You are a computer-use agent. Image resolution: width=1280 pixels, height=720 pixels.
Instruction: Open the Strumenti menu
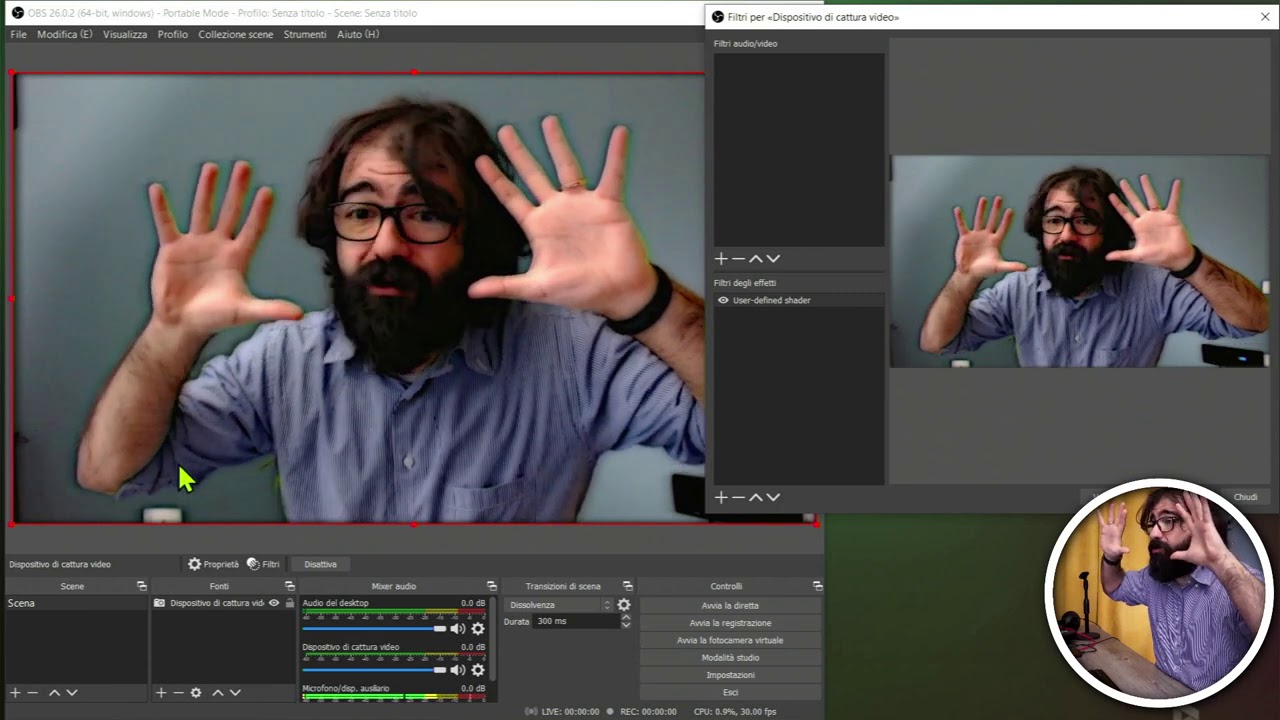click(x=304, y=34)
